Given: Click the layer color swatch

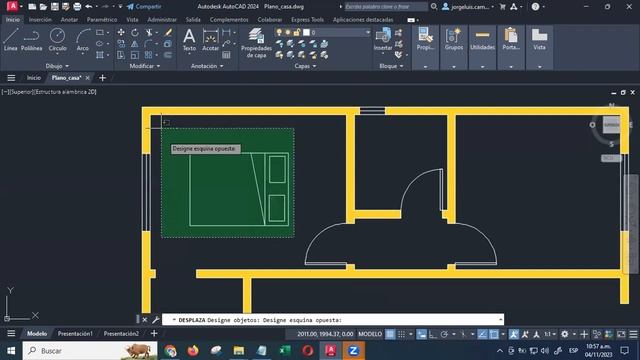Looking at the screenshot, I should coord(306,32).
